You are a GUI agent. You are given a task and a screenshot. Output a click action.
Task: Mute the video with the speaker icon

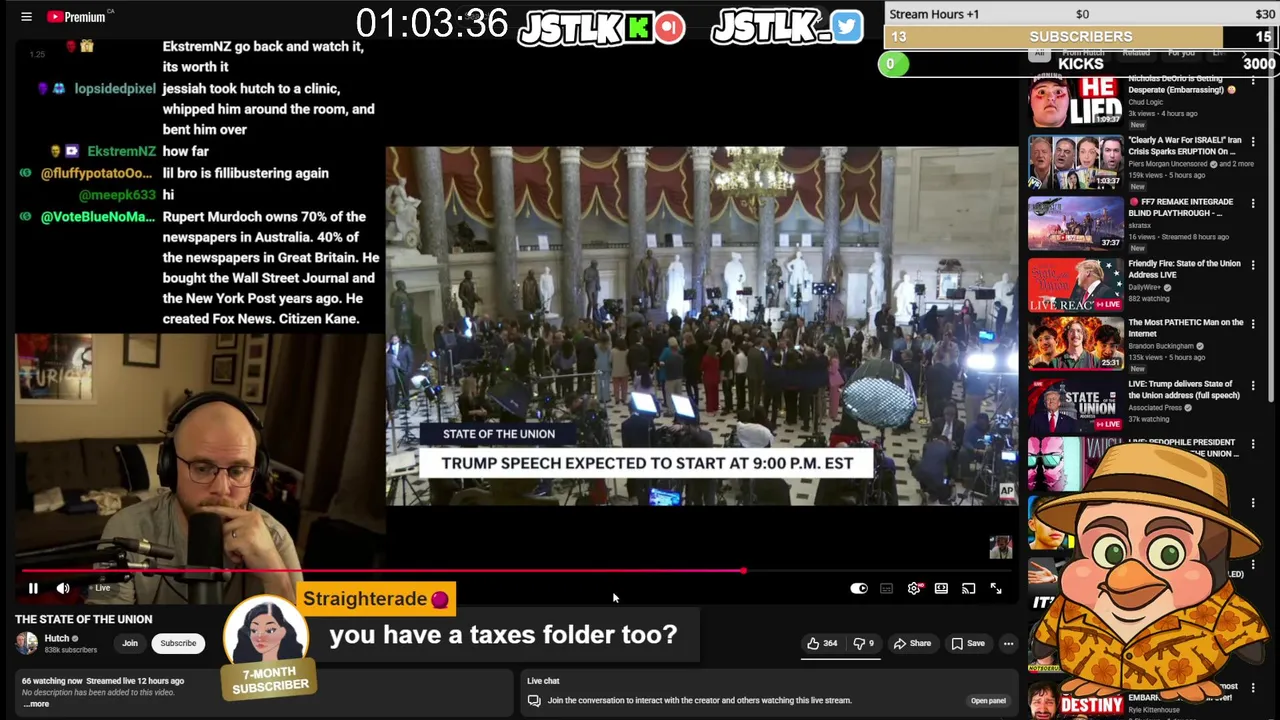click(63, 589)
